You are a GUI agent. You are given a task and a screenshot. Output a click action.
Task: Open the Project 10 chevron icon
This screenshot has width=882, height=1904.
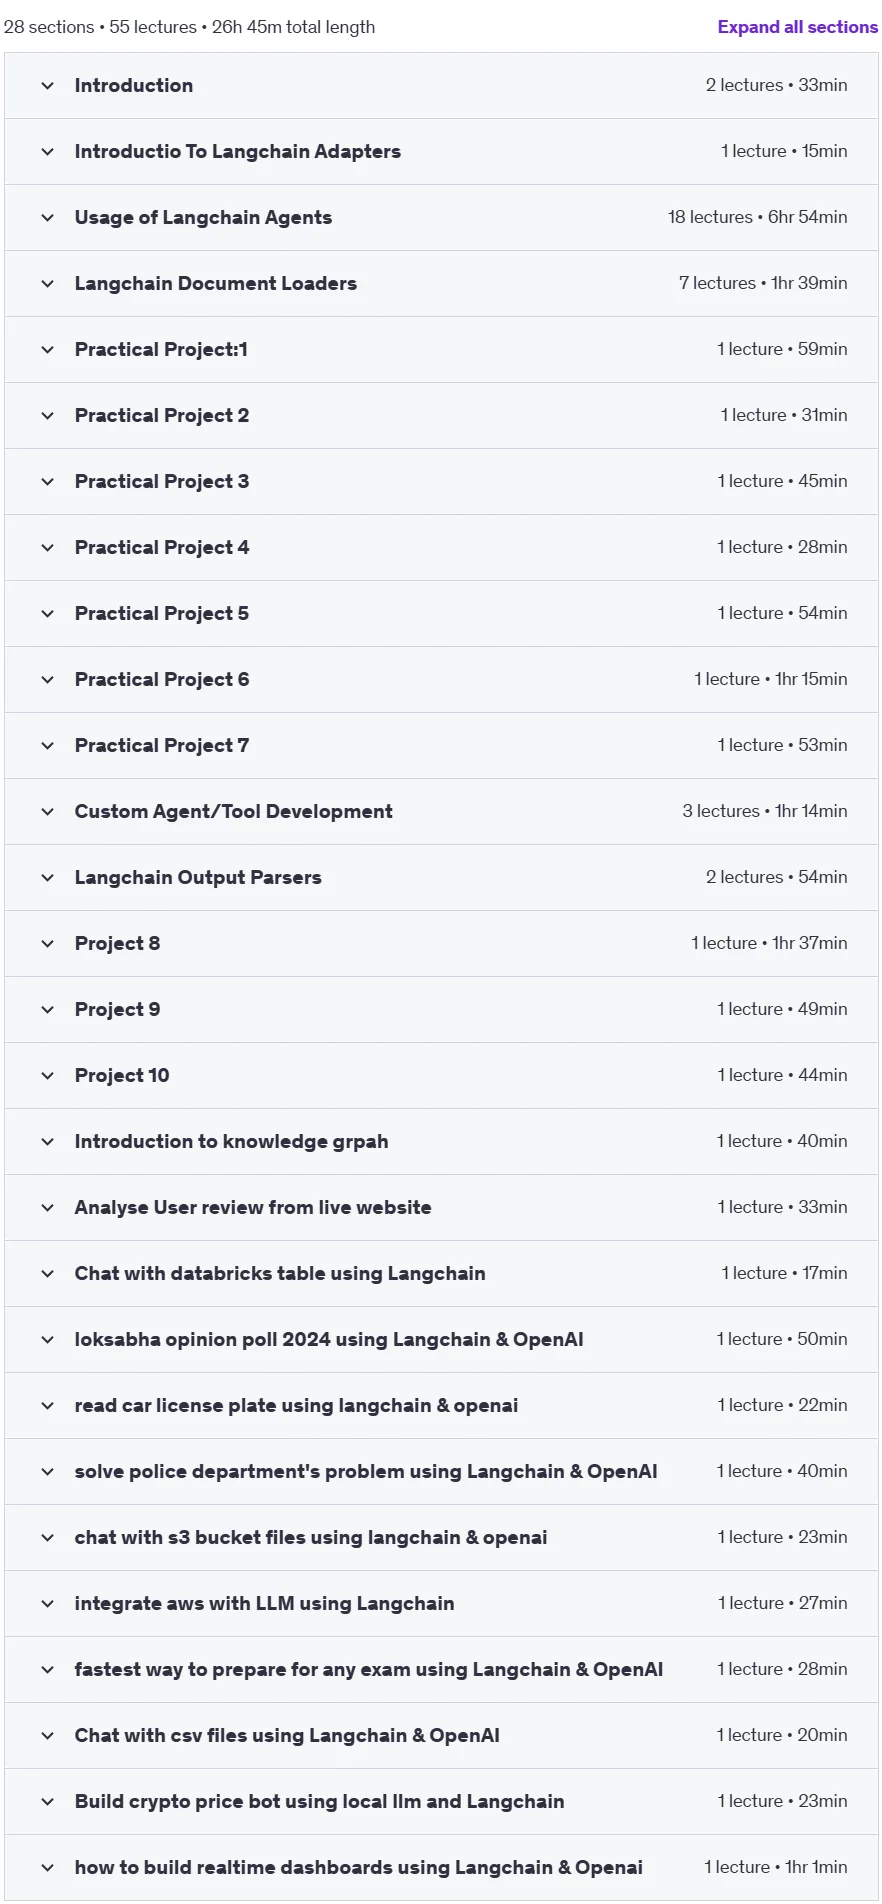47,1076
